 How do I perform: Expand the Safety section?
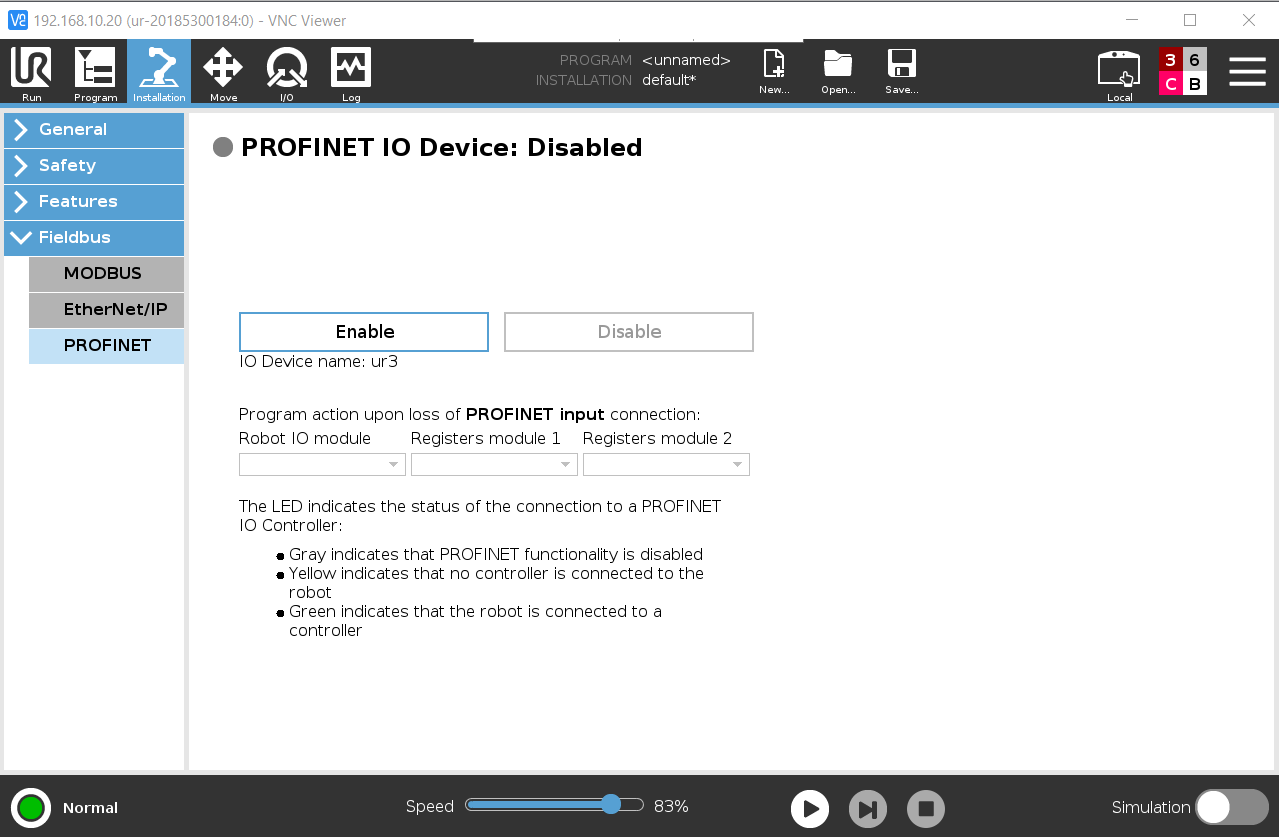94,166
